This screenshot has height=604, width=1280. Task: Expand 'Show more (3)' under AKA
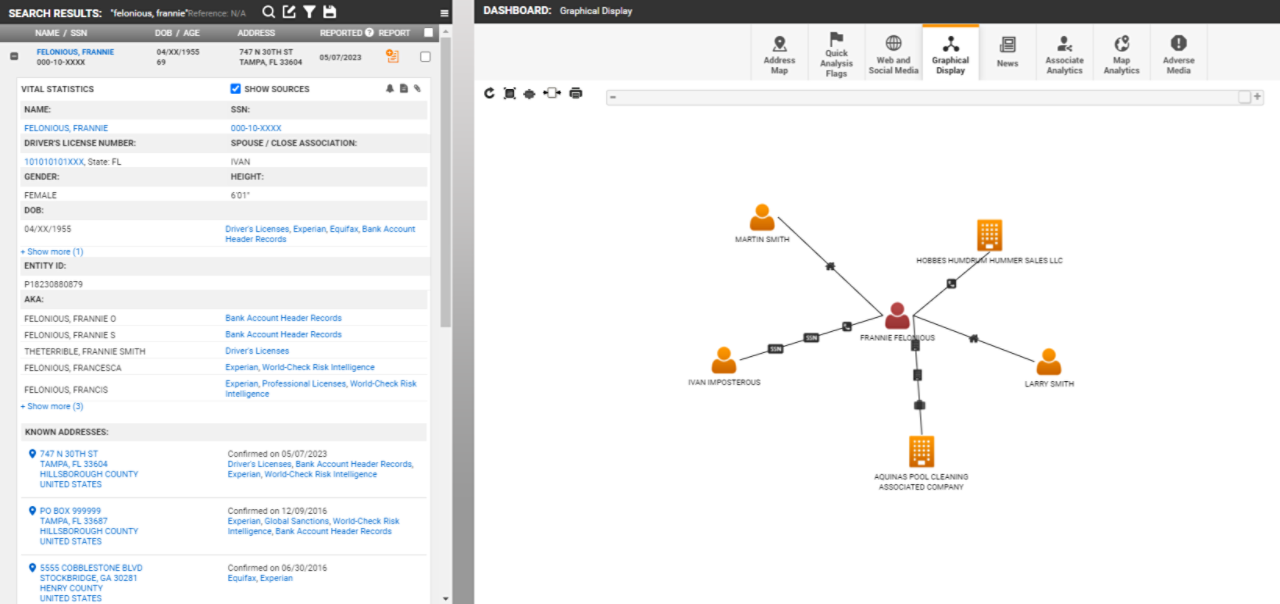coord(54,407)
